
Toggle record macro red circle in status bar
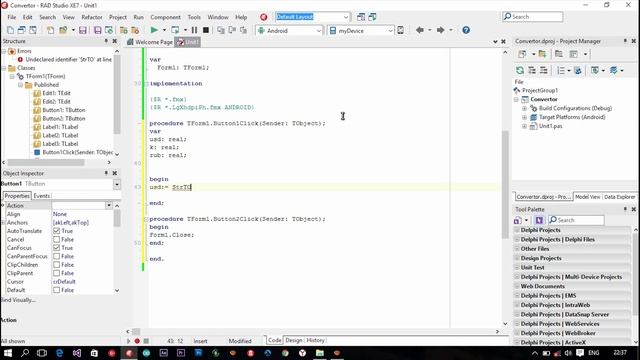(x=137, y=341)
